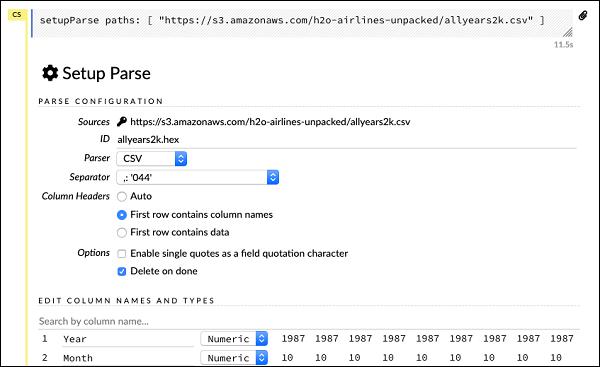Click the gear icon beside Setup Parse

click(x=50, y=73)
